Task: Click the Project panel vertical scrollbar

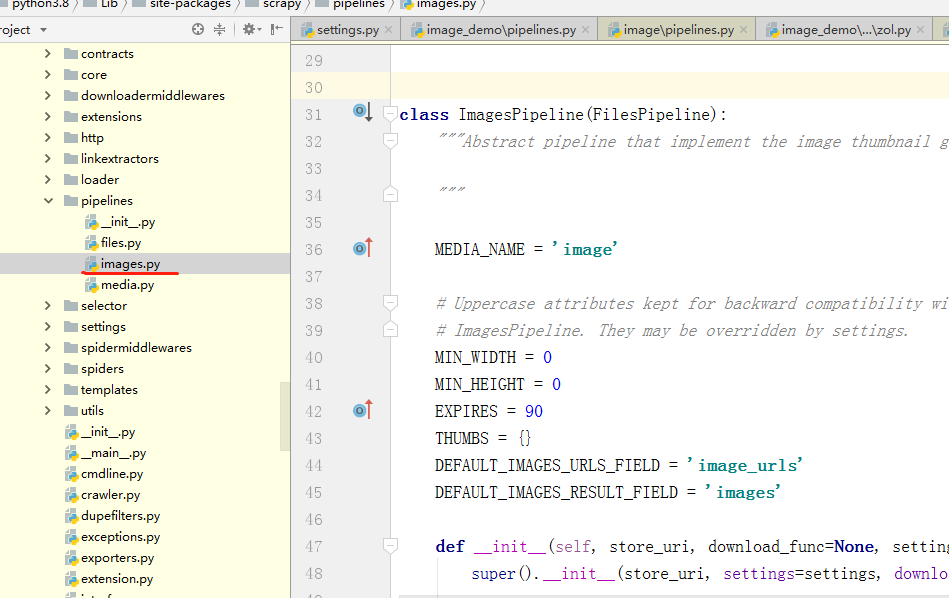Action: point(285,416)
